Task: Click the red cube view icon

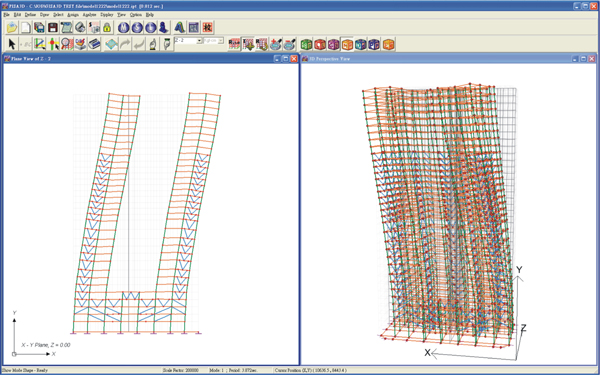Action: click(x=320, y=44)
